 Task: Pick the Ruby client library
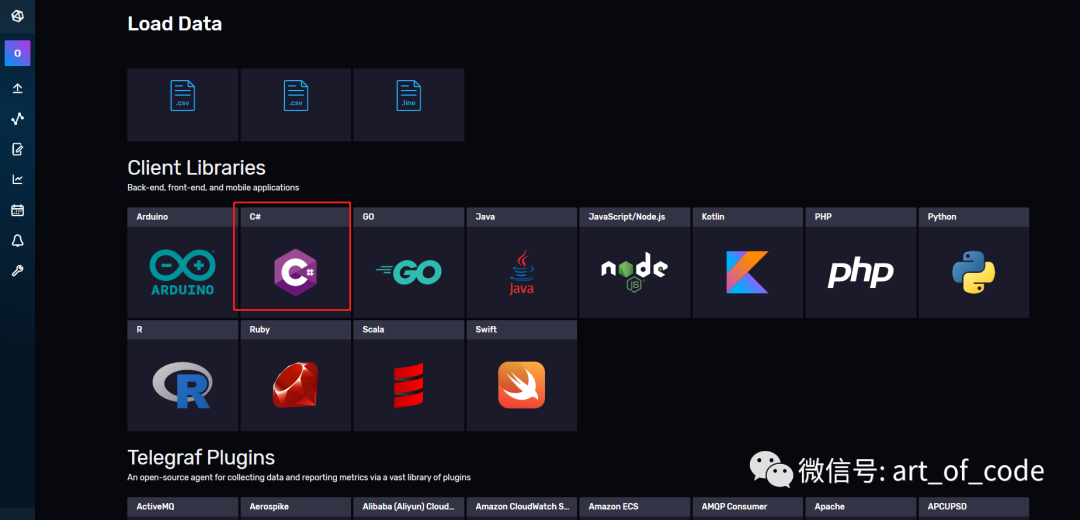click(x=295, y=382)
